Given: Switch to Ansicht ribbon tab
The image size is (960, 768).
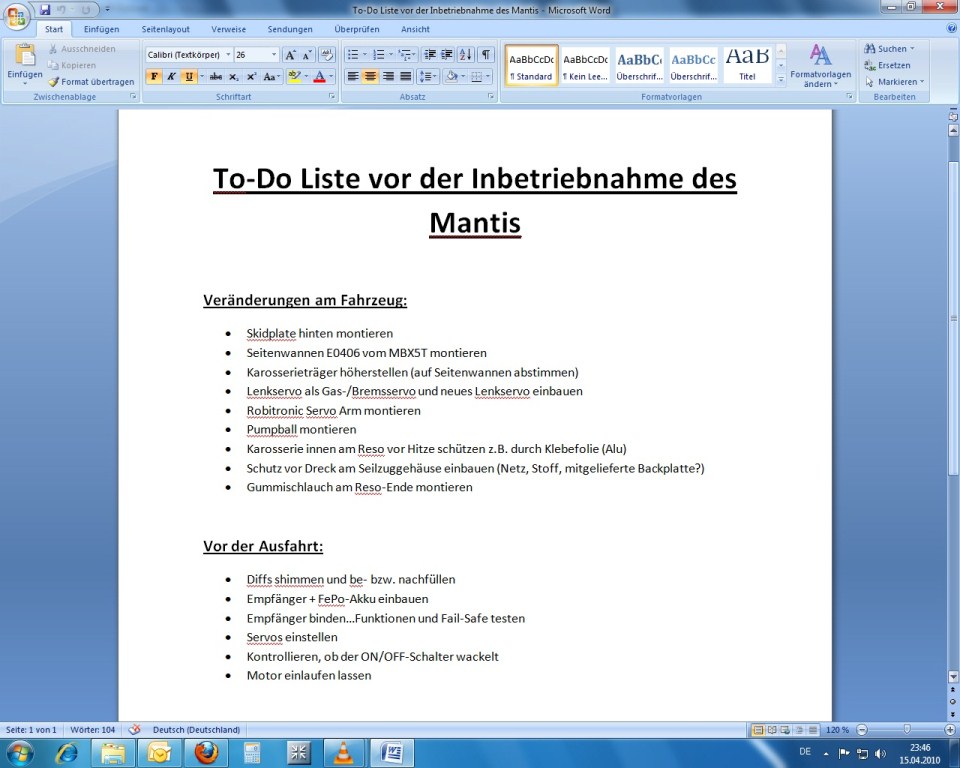Looking at the screenshot, I should 415,29.
